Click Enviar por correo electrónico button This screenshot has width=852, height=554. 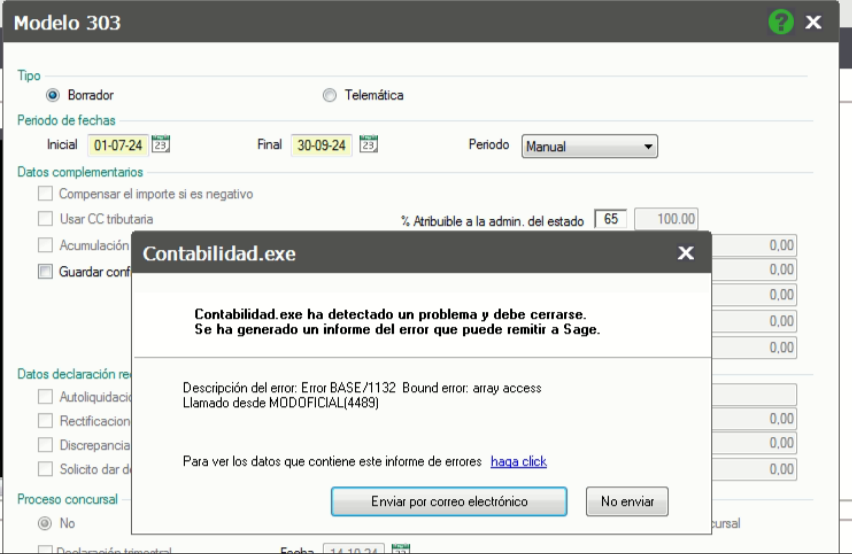tap(449, 501)
